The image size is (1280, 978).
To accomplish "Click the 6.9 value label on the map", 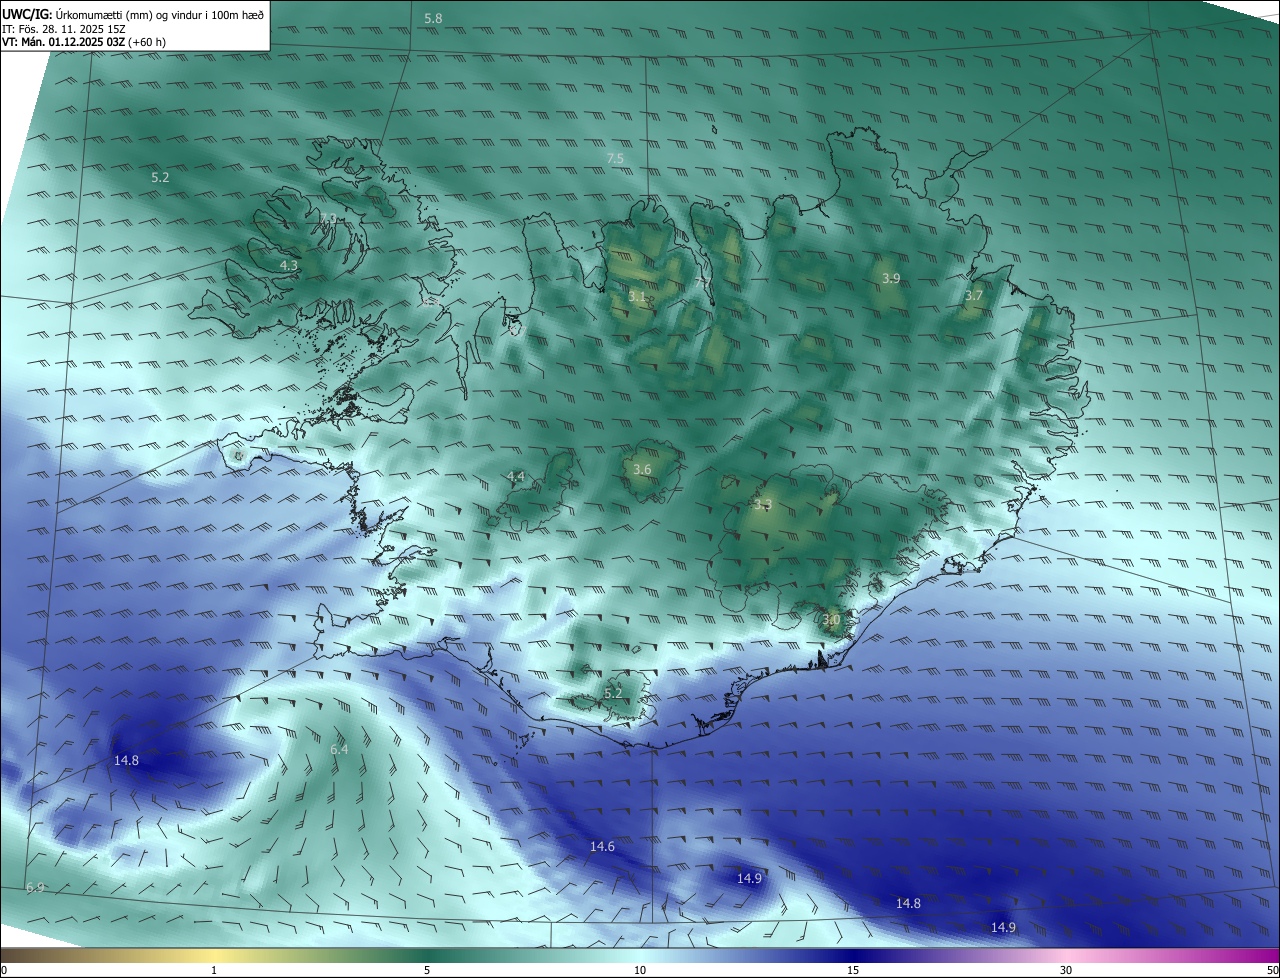I will (36, 888).
